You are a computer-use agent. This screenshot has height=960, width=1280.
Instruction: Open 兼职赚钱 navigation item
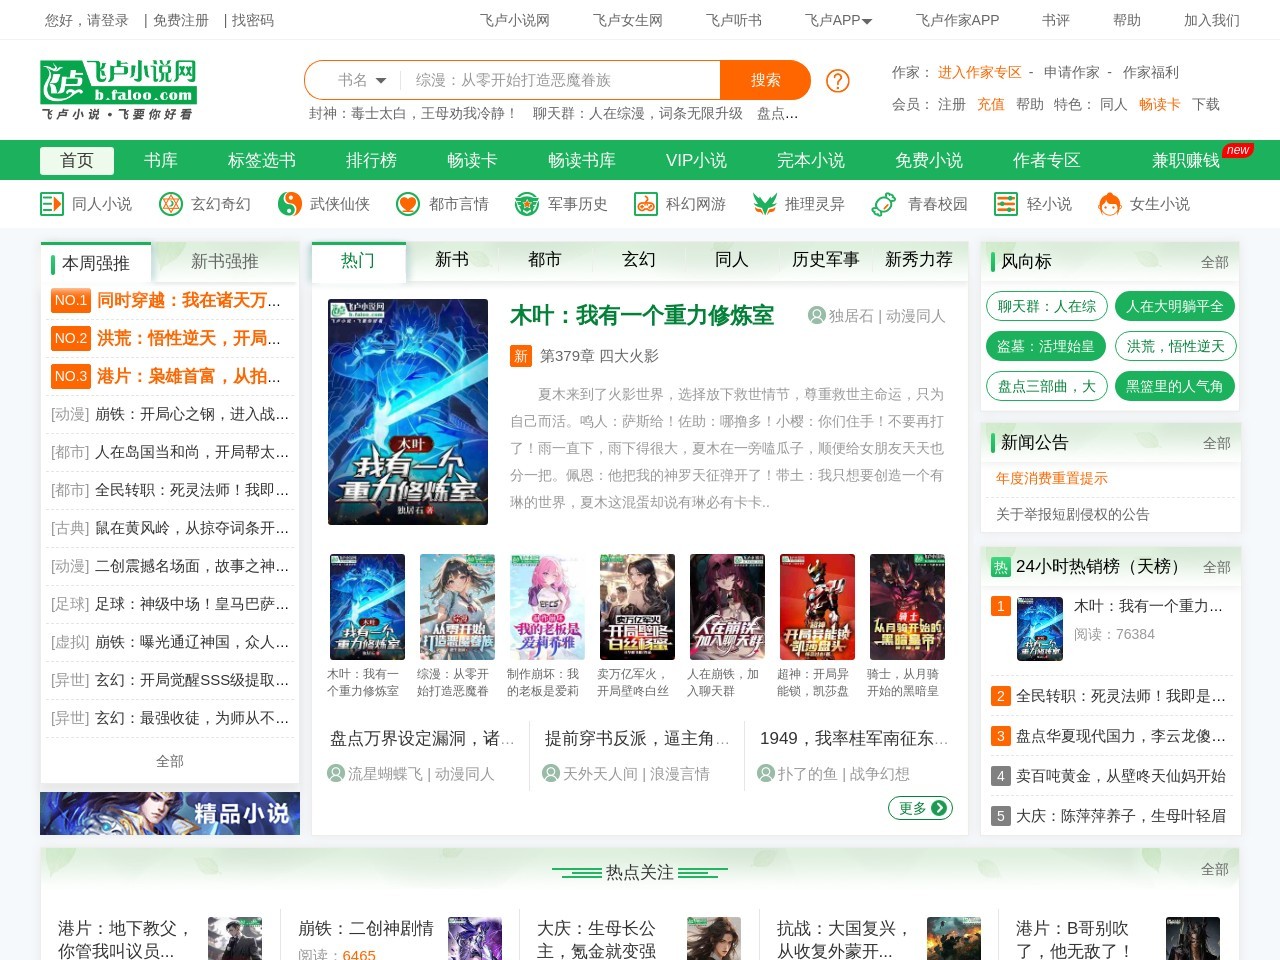tap(1186, 161)
